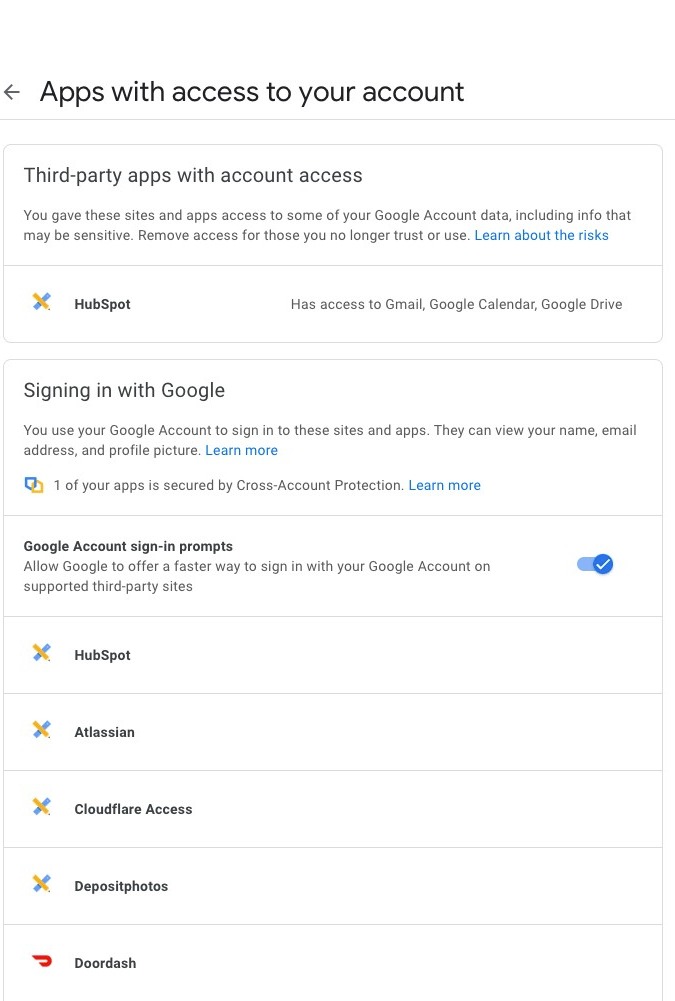Click HubSpot icon in third-party apps section
675x1001 pixels.
(x=41, y=302)
